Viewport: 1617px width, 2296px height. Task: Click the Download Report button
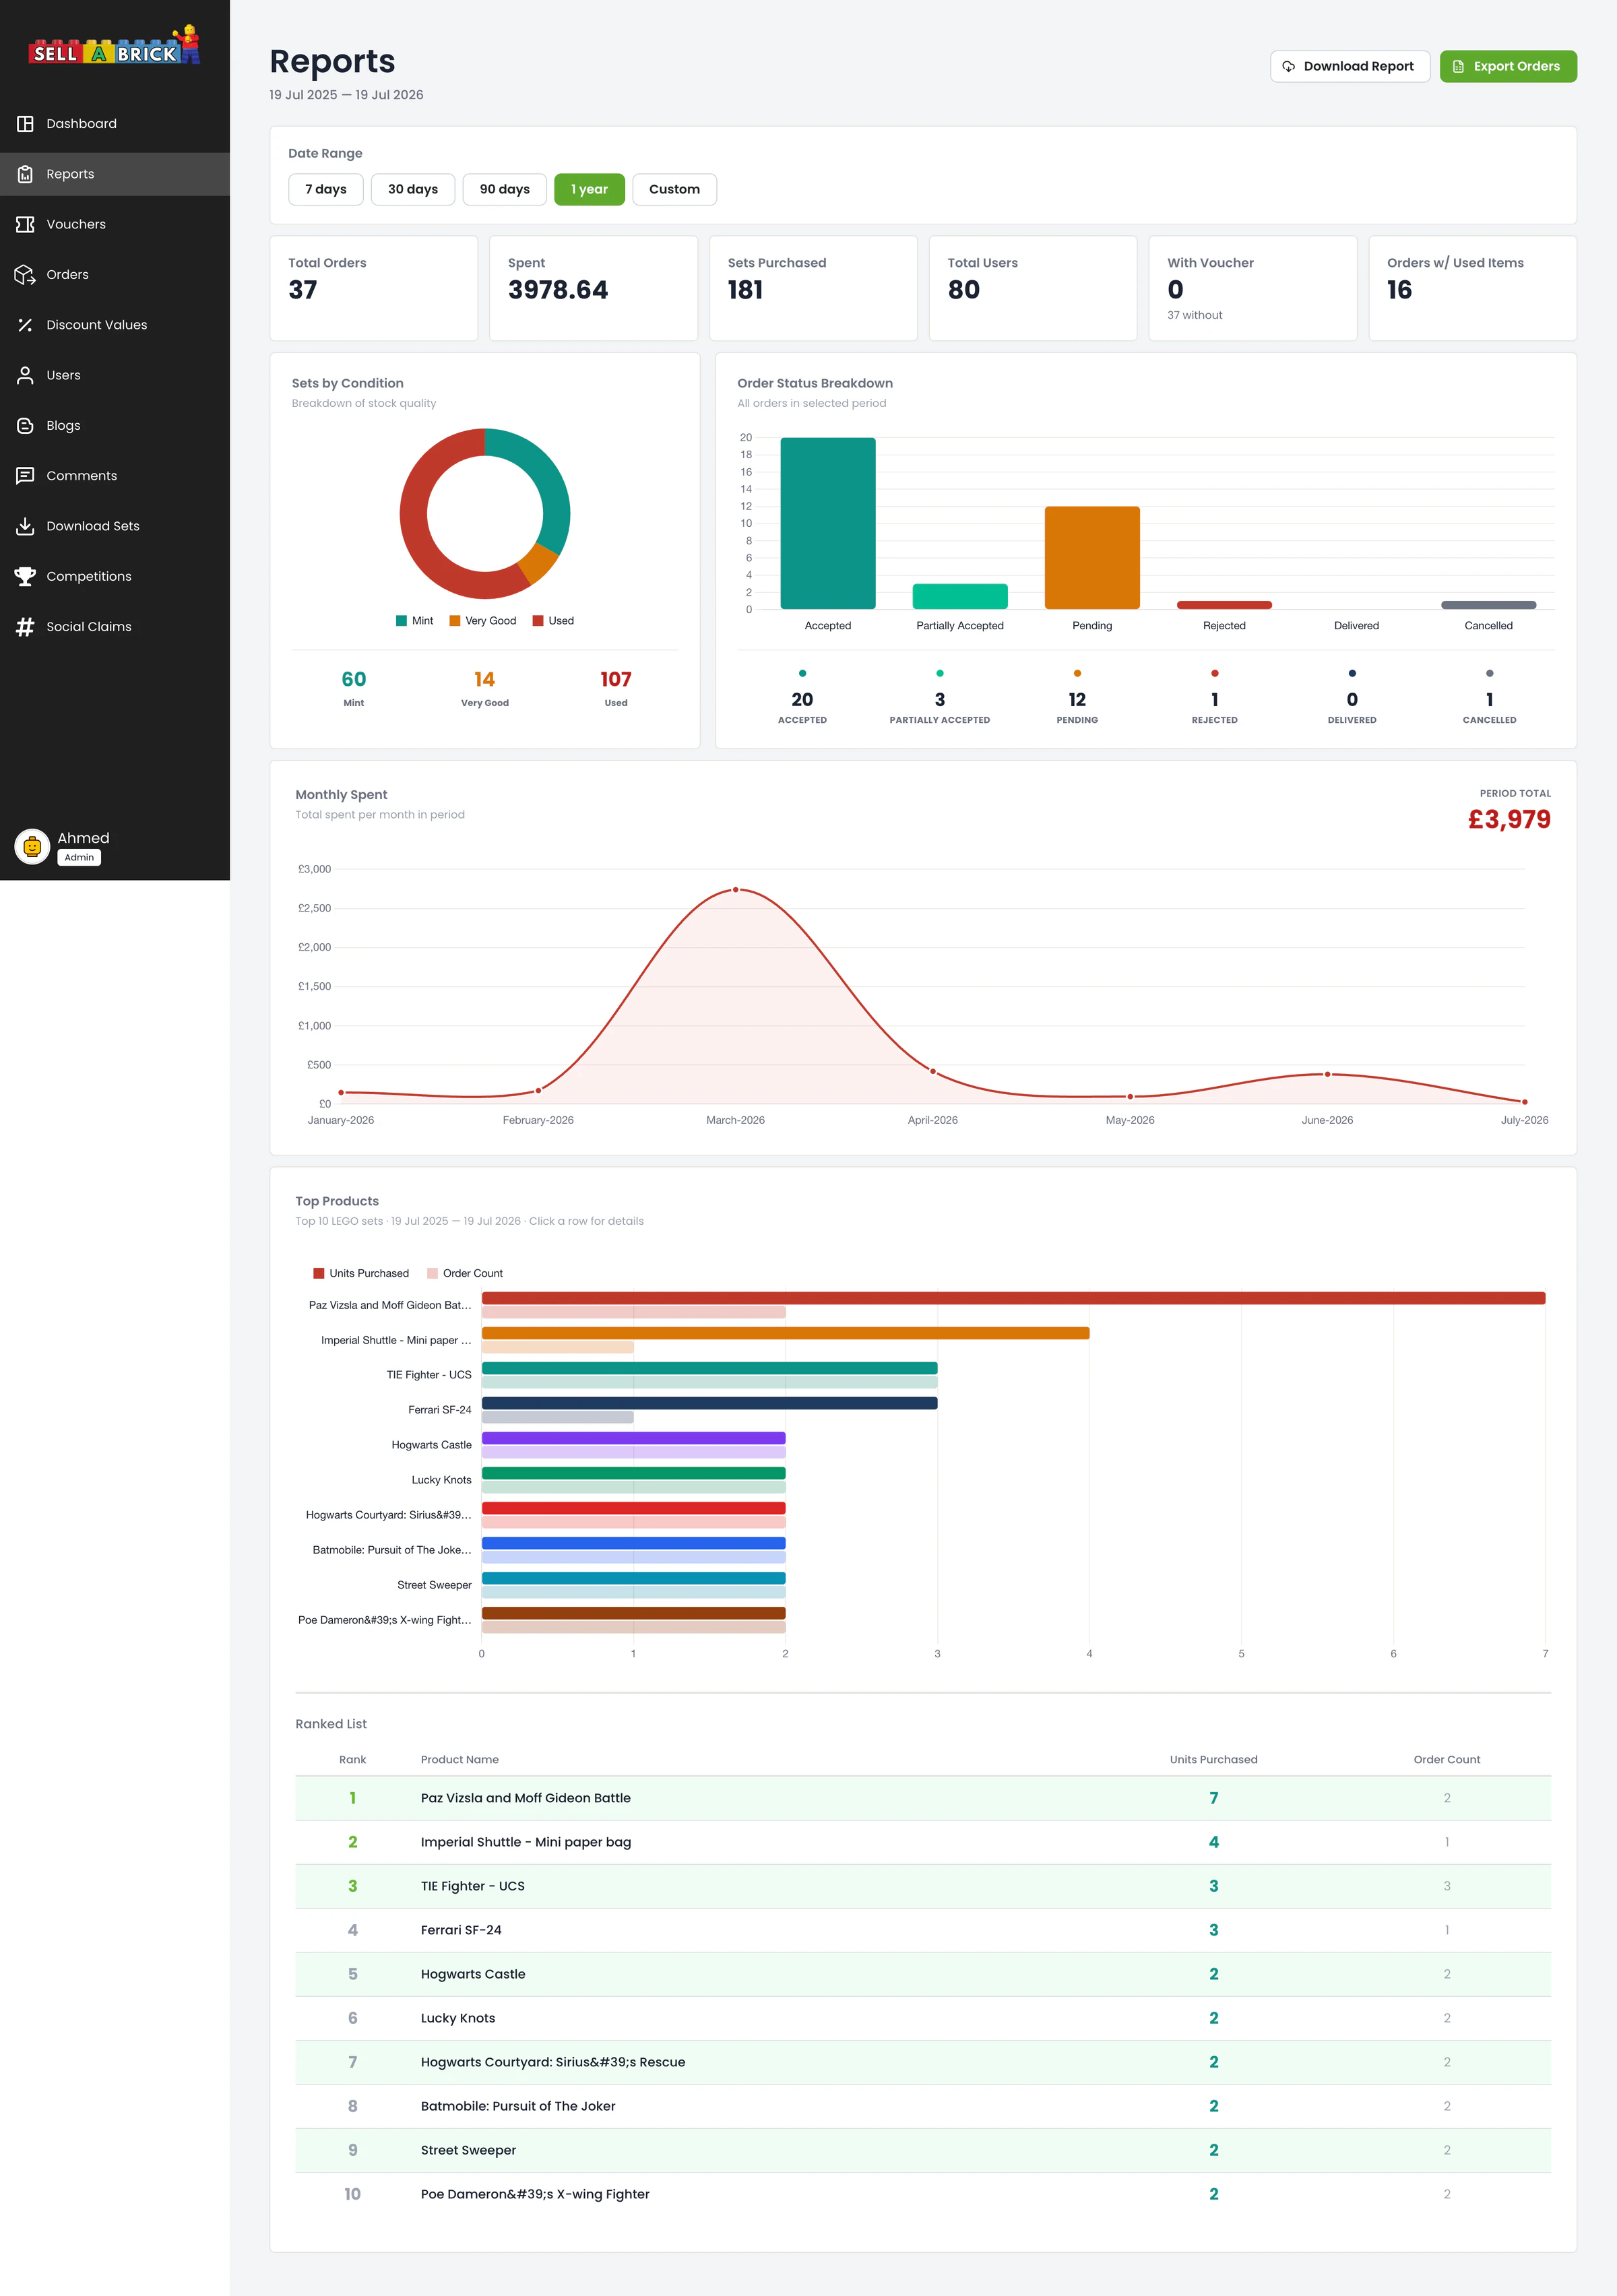pyautogui.click(x=1350, y=66)
